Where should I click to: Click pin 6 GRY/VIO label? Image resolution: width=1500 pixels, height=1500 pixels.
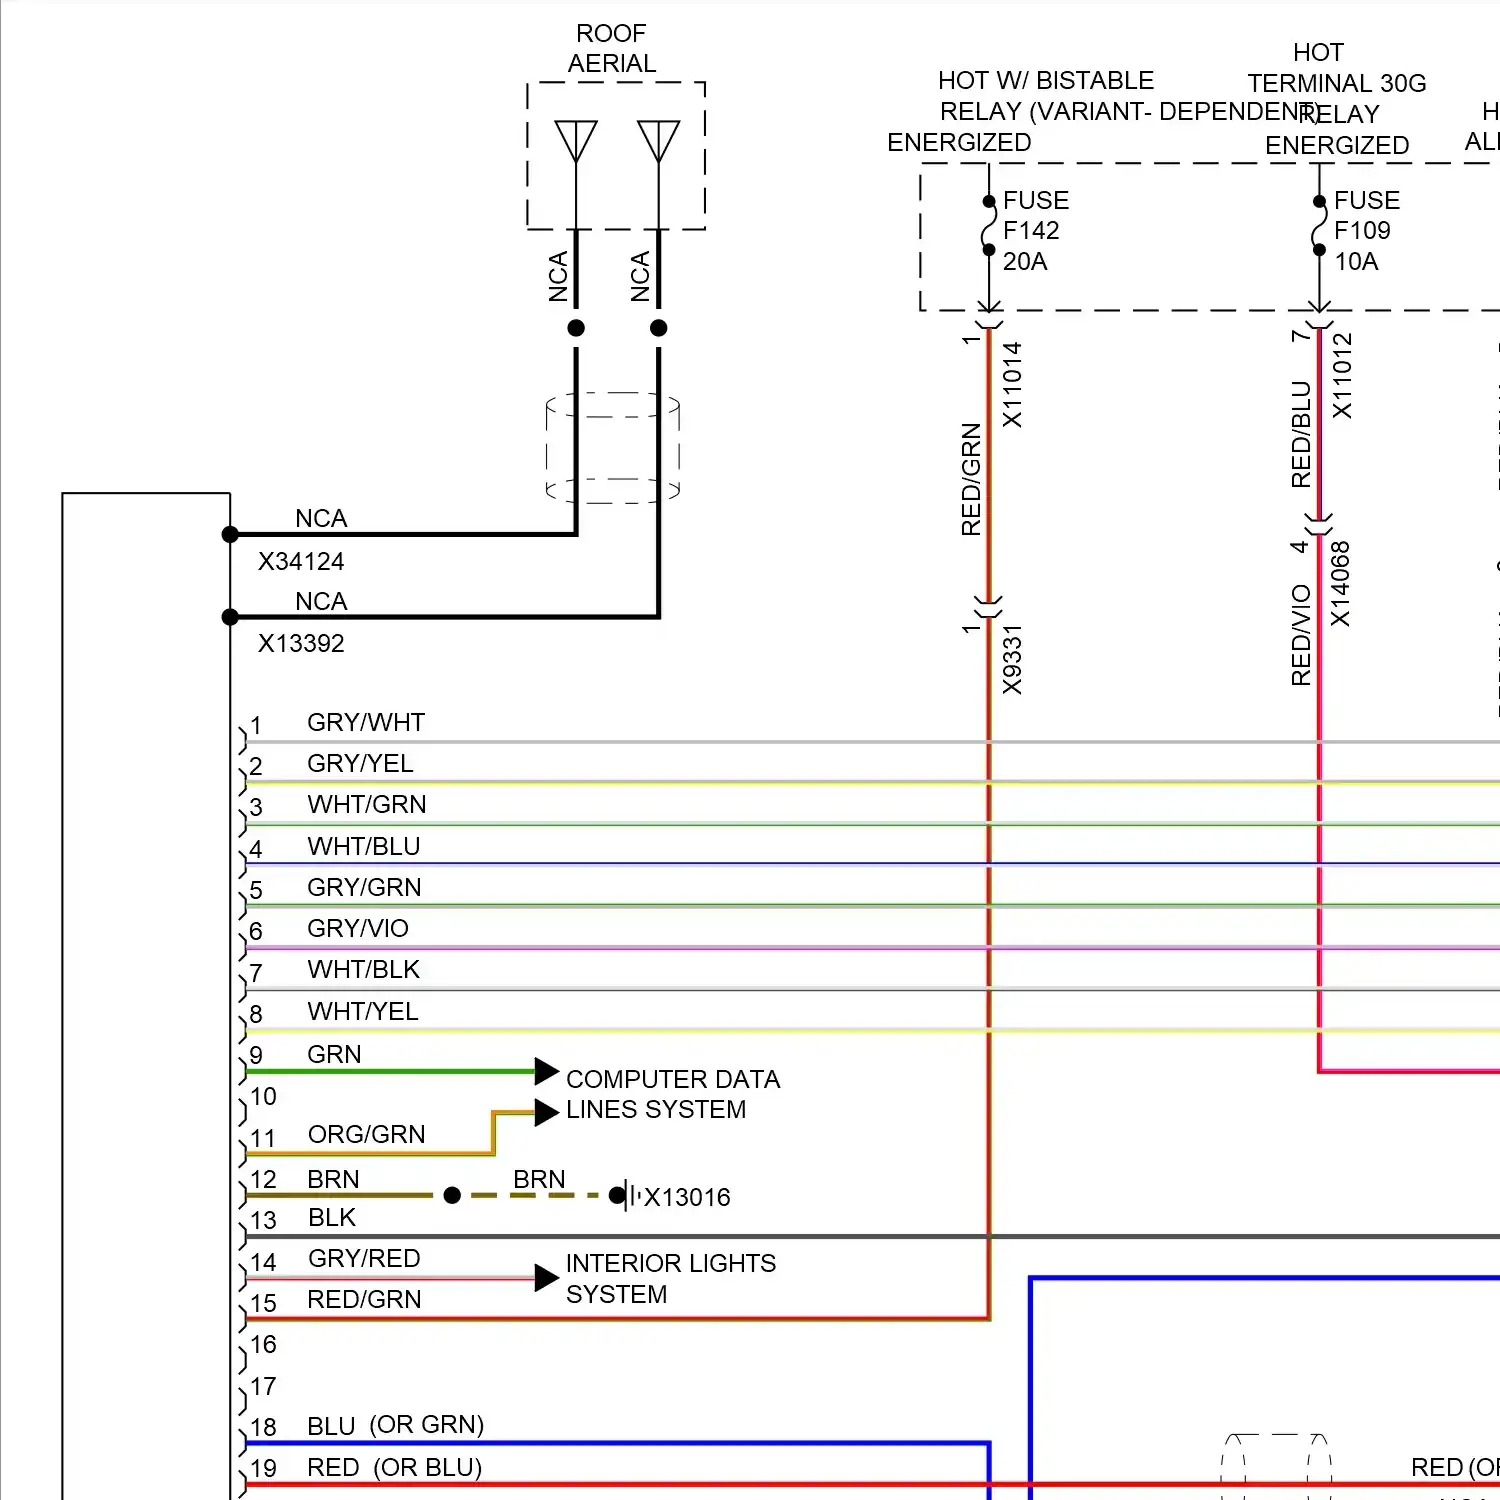pos(358,928)
